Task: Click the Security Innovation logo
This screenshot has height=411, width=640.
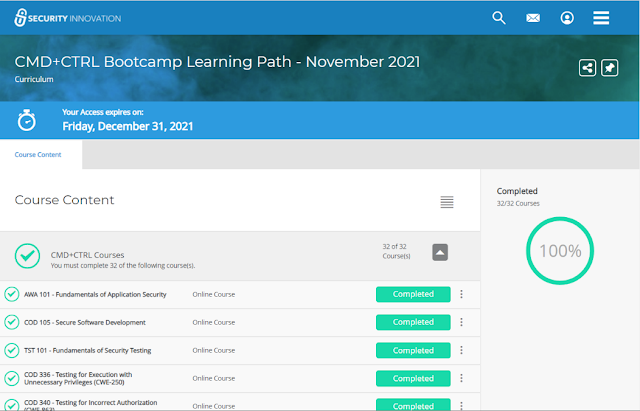Action: (67, 18)
